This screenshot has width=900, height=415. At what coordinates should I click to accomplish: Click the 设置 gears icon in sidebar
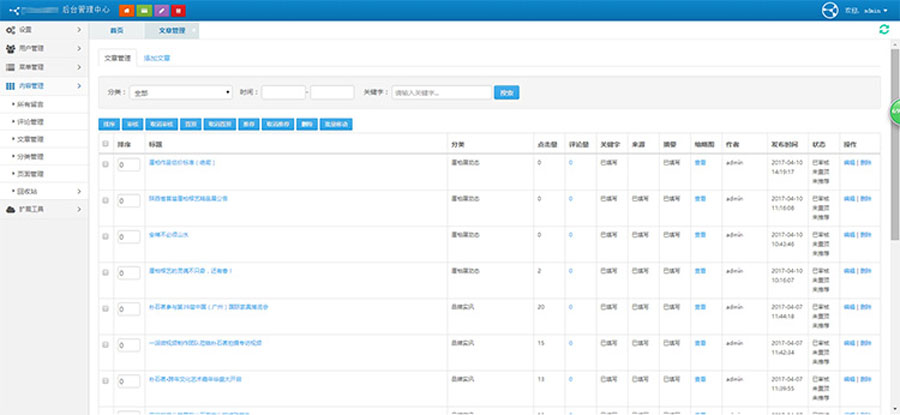10,30
